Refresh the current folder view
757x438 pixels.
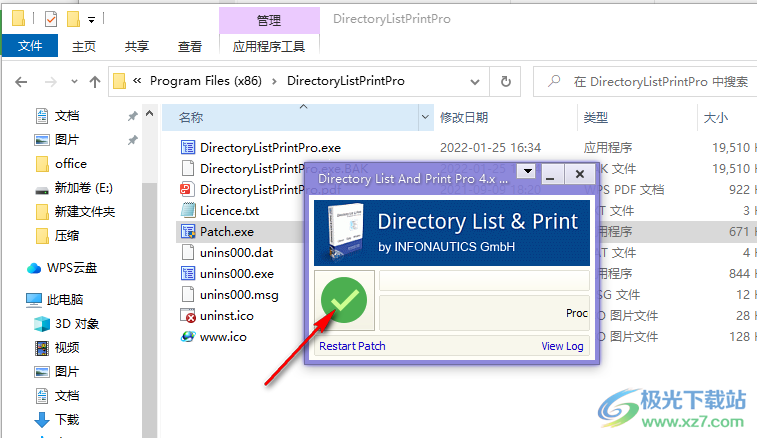tap(505, 82)
